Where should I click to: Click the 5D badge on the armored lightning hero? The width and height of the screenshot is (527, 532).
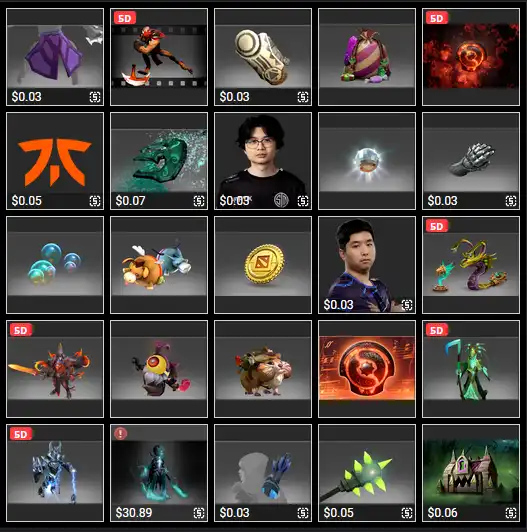pyautogui.click(x=21, y=434)
